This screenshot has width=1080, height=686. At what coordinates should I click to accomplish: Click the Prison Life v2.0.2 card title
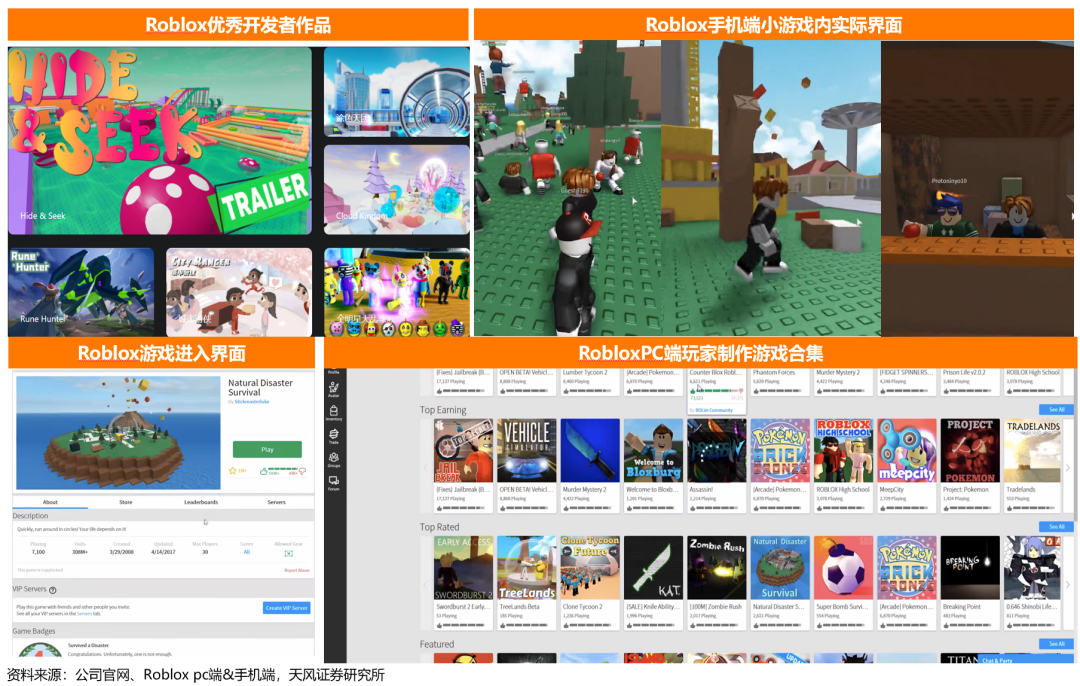[964, 373]
